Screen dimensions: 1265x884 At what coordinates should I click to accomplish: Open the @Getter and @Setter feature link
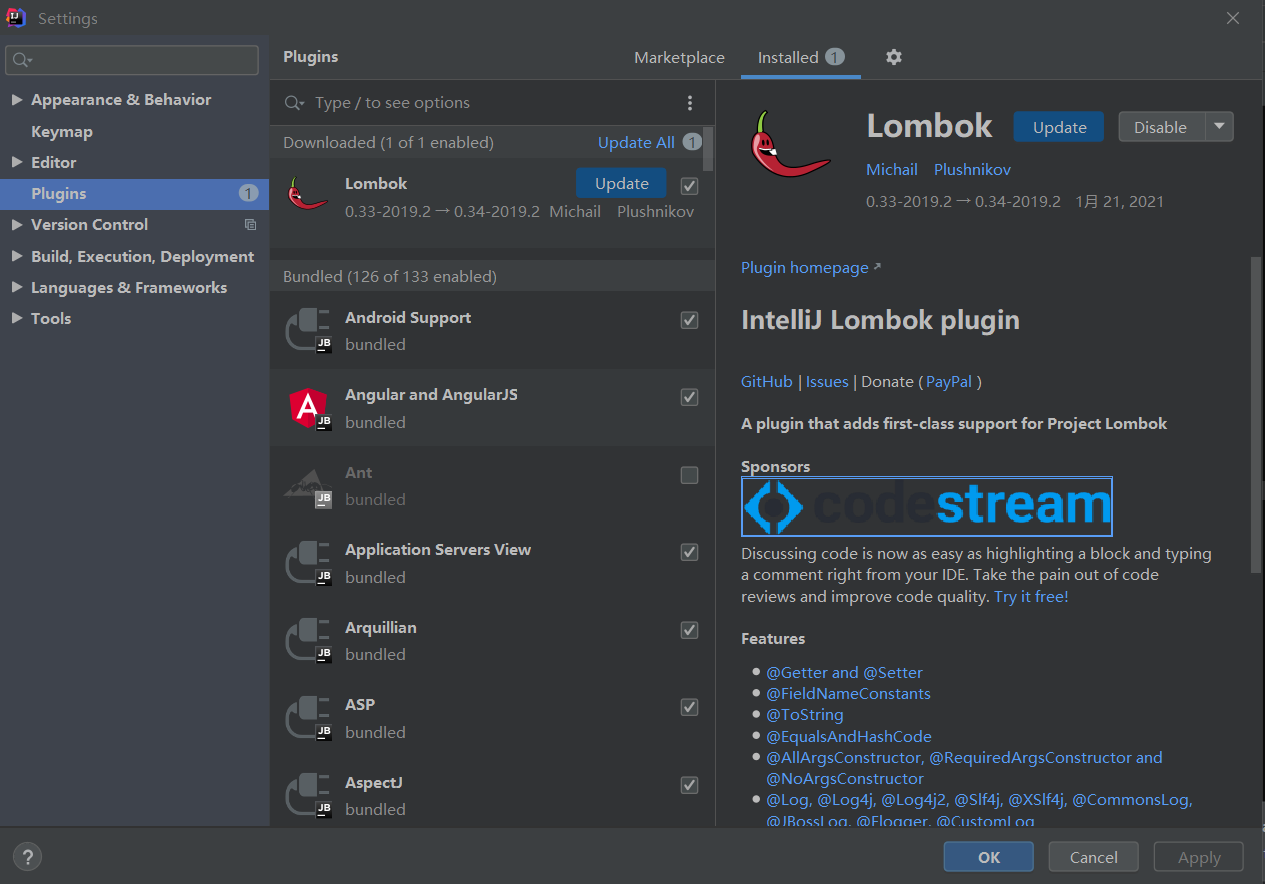tap(844, 673)
